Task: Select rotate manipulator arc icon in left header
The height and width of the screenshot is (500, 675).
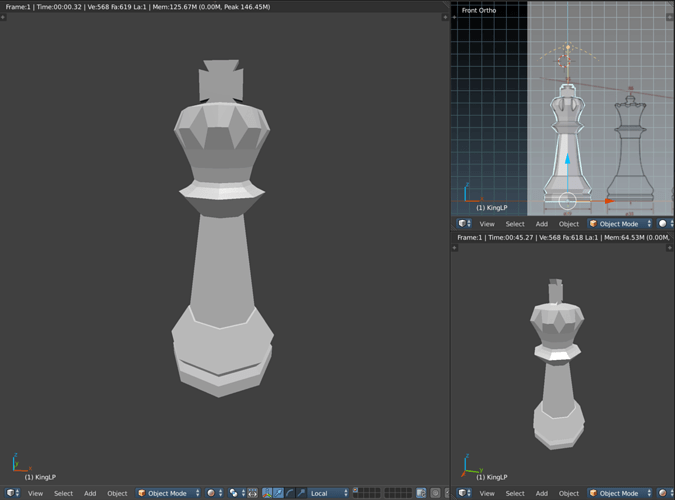Action: [289, 493]
